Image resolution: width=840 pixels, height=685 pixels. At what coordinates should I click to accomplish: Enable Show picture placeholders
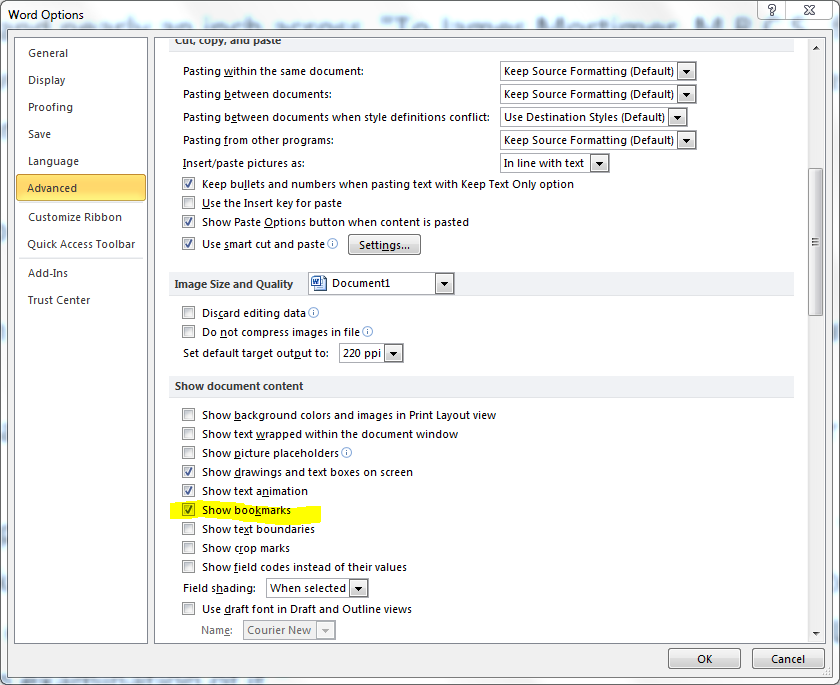coord(189,453)
